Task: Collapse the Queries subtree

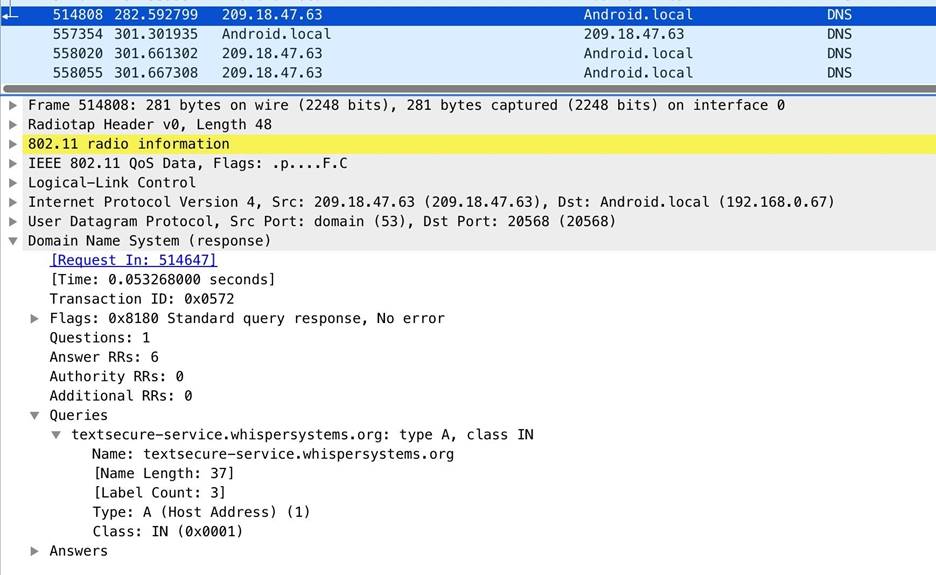Action: coord(35,415)
